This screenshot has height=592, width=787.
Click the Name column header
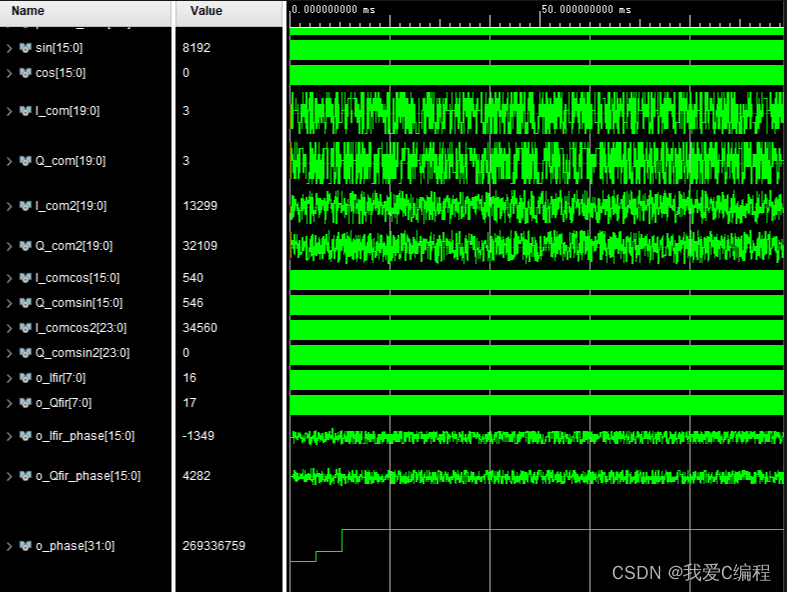click(x=28, y=11)
